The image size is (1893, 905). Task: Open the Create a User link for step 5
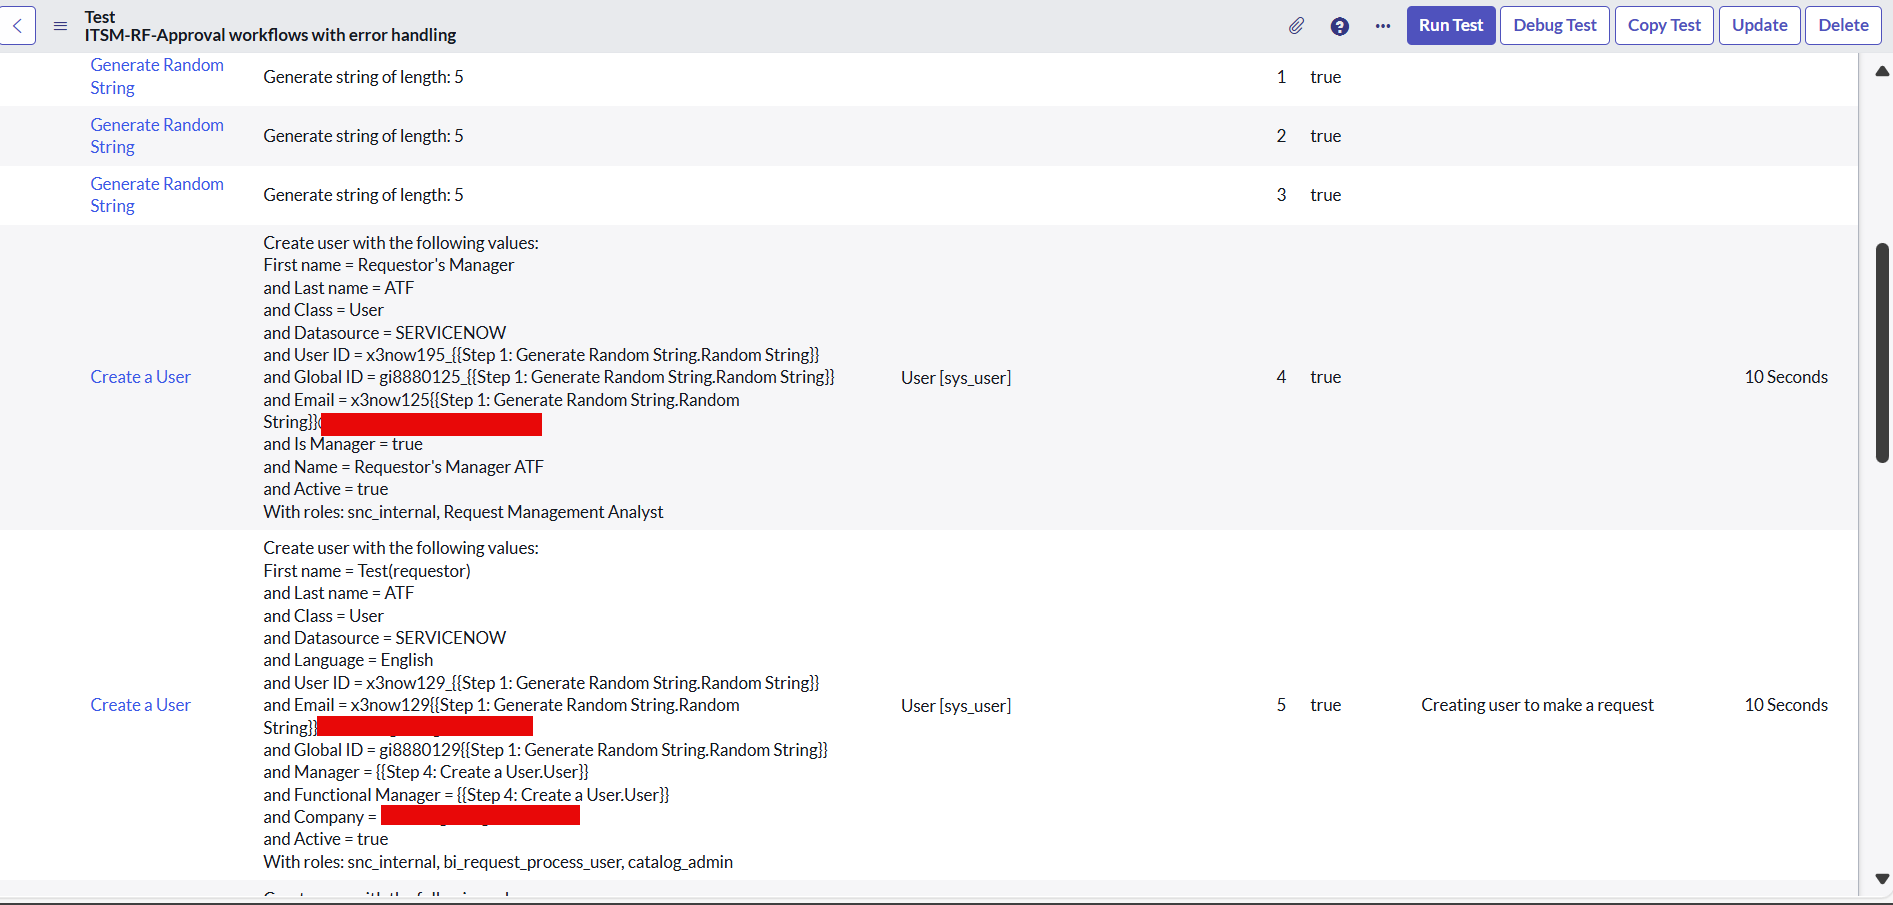140,705
